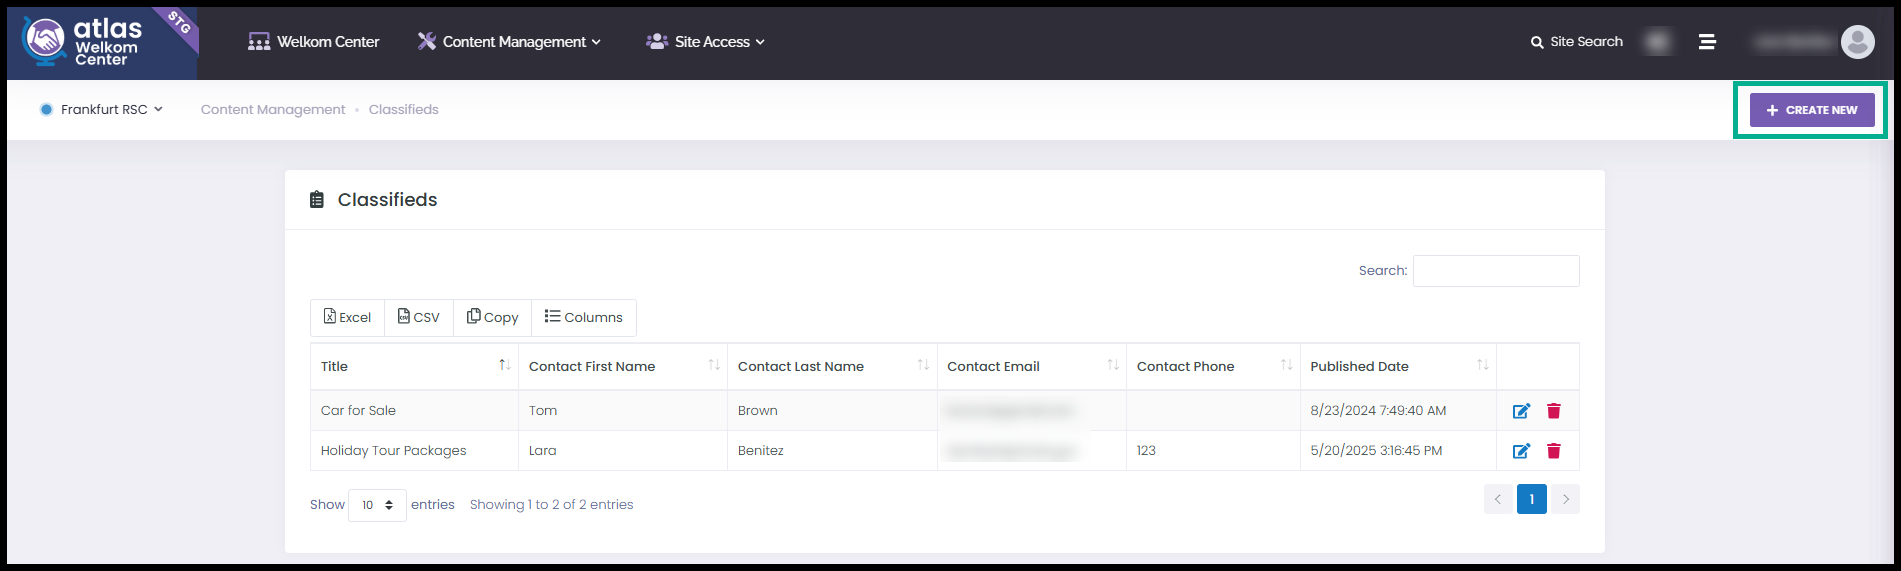Image resolution: width=1901 pixels, height=571 pixels.
Task: Delete the Car for Sale classified
Action: point(1554,411)
